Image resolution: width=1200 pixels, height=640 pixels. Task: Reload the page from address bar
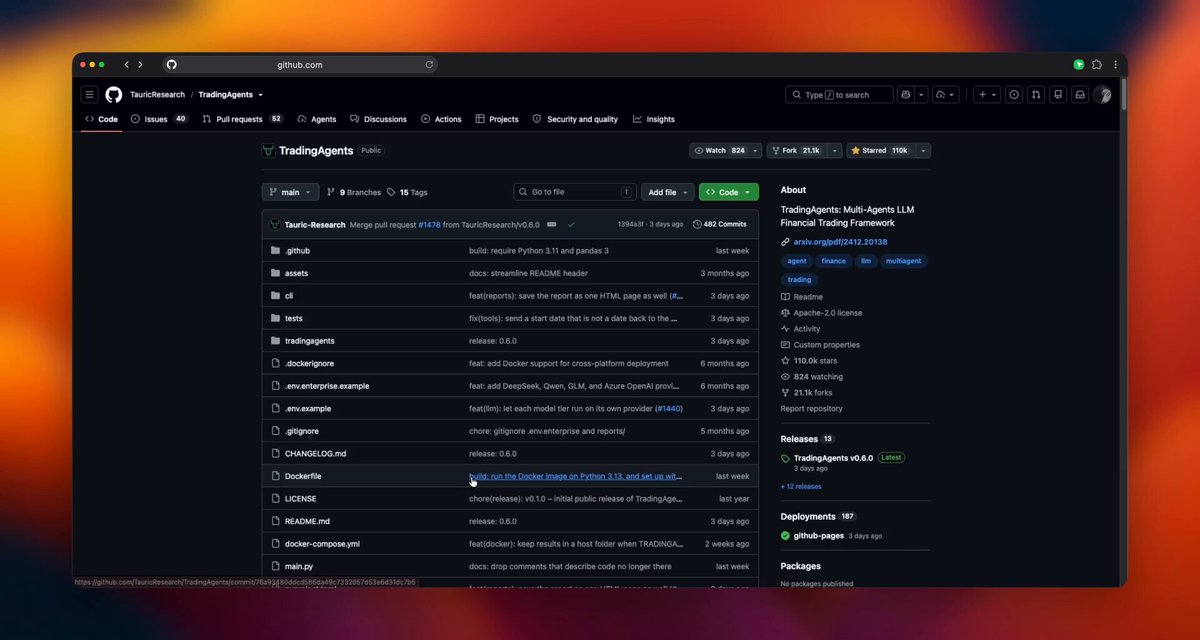[429, 65]
